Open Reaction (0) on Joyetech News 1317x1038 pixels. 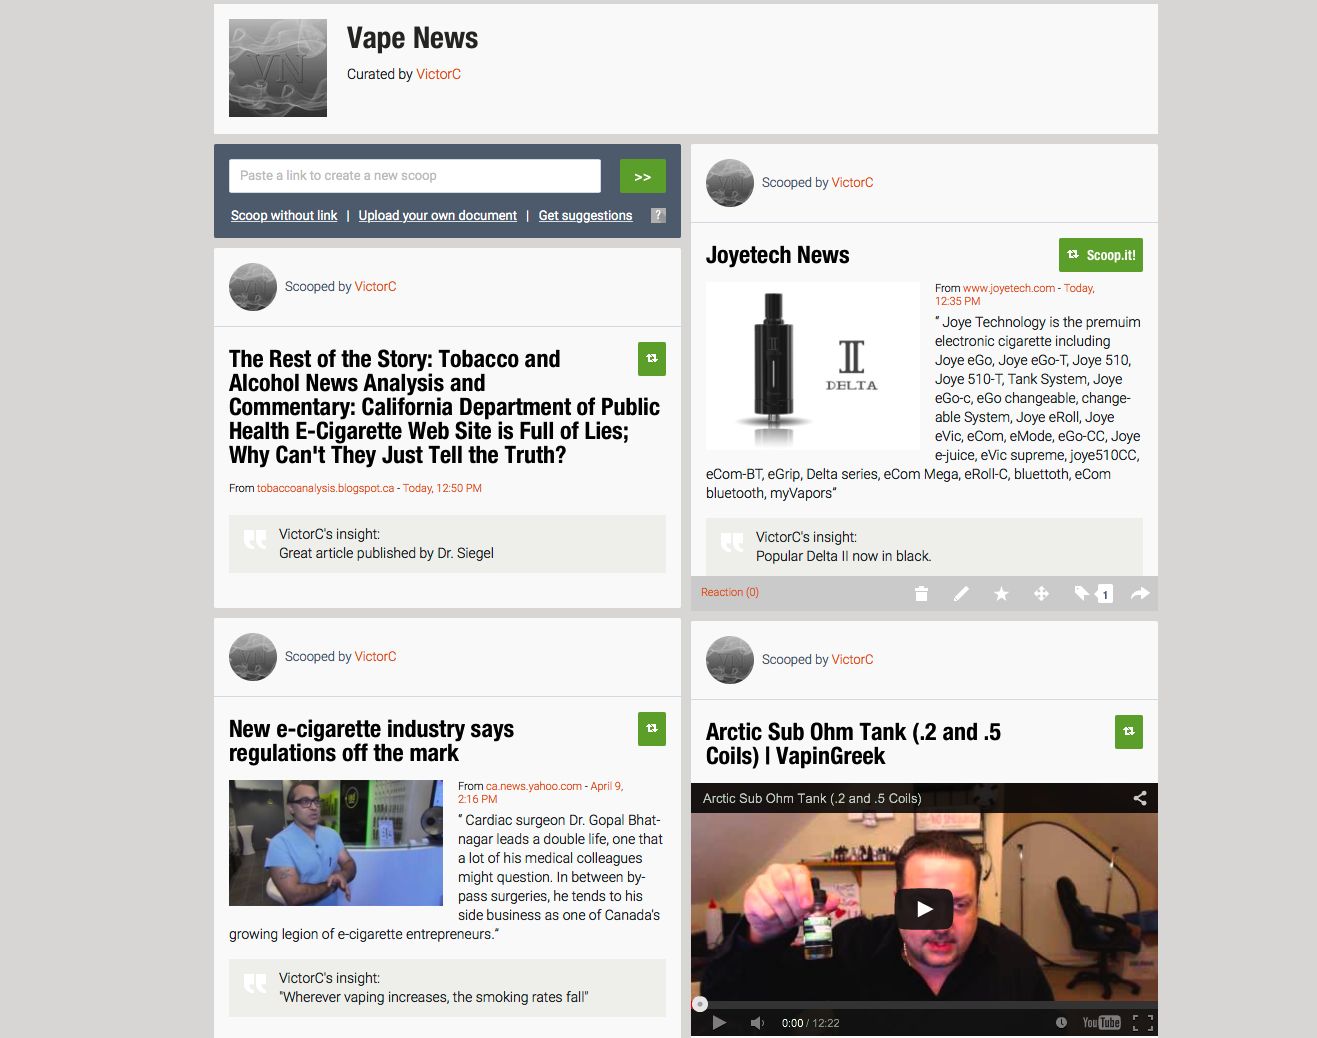pyautogui.click(x=730, y=592)
